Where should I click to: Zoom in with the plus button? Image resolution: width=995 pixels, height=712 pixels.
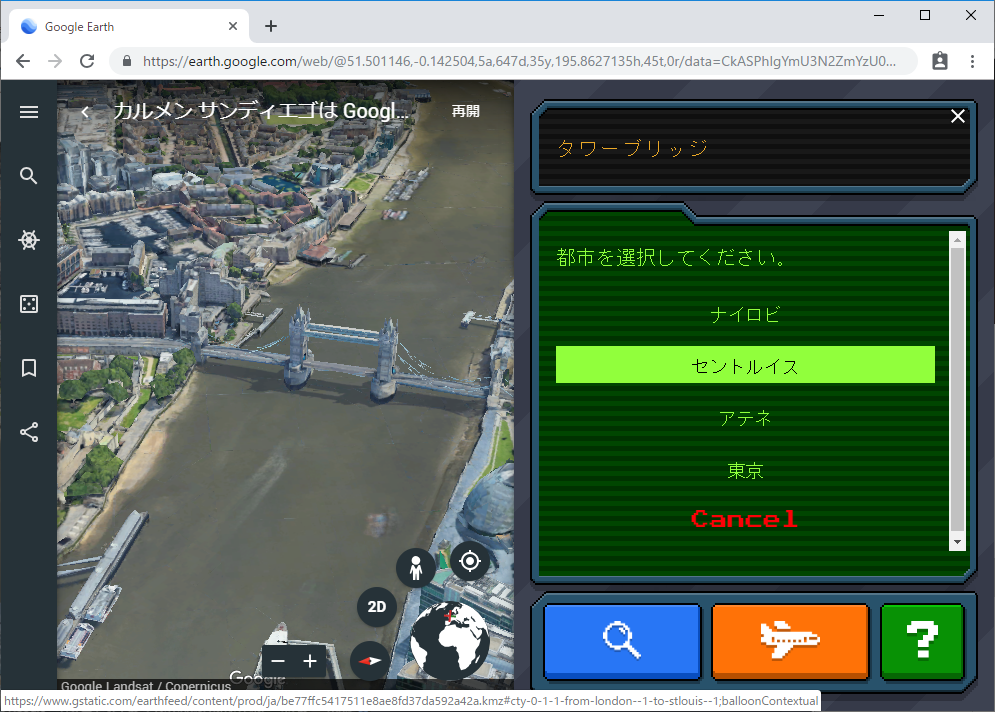click(x=310, y=661)
